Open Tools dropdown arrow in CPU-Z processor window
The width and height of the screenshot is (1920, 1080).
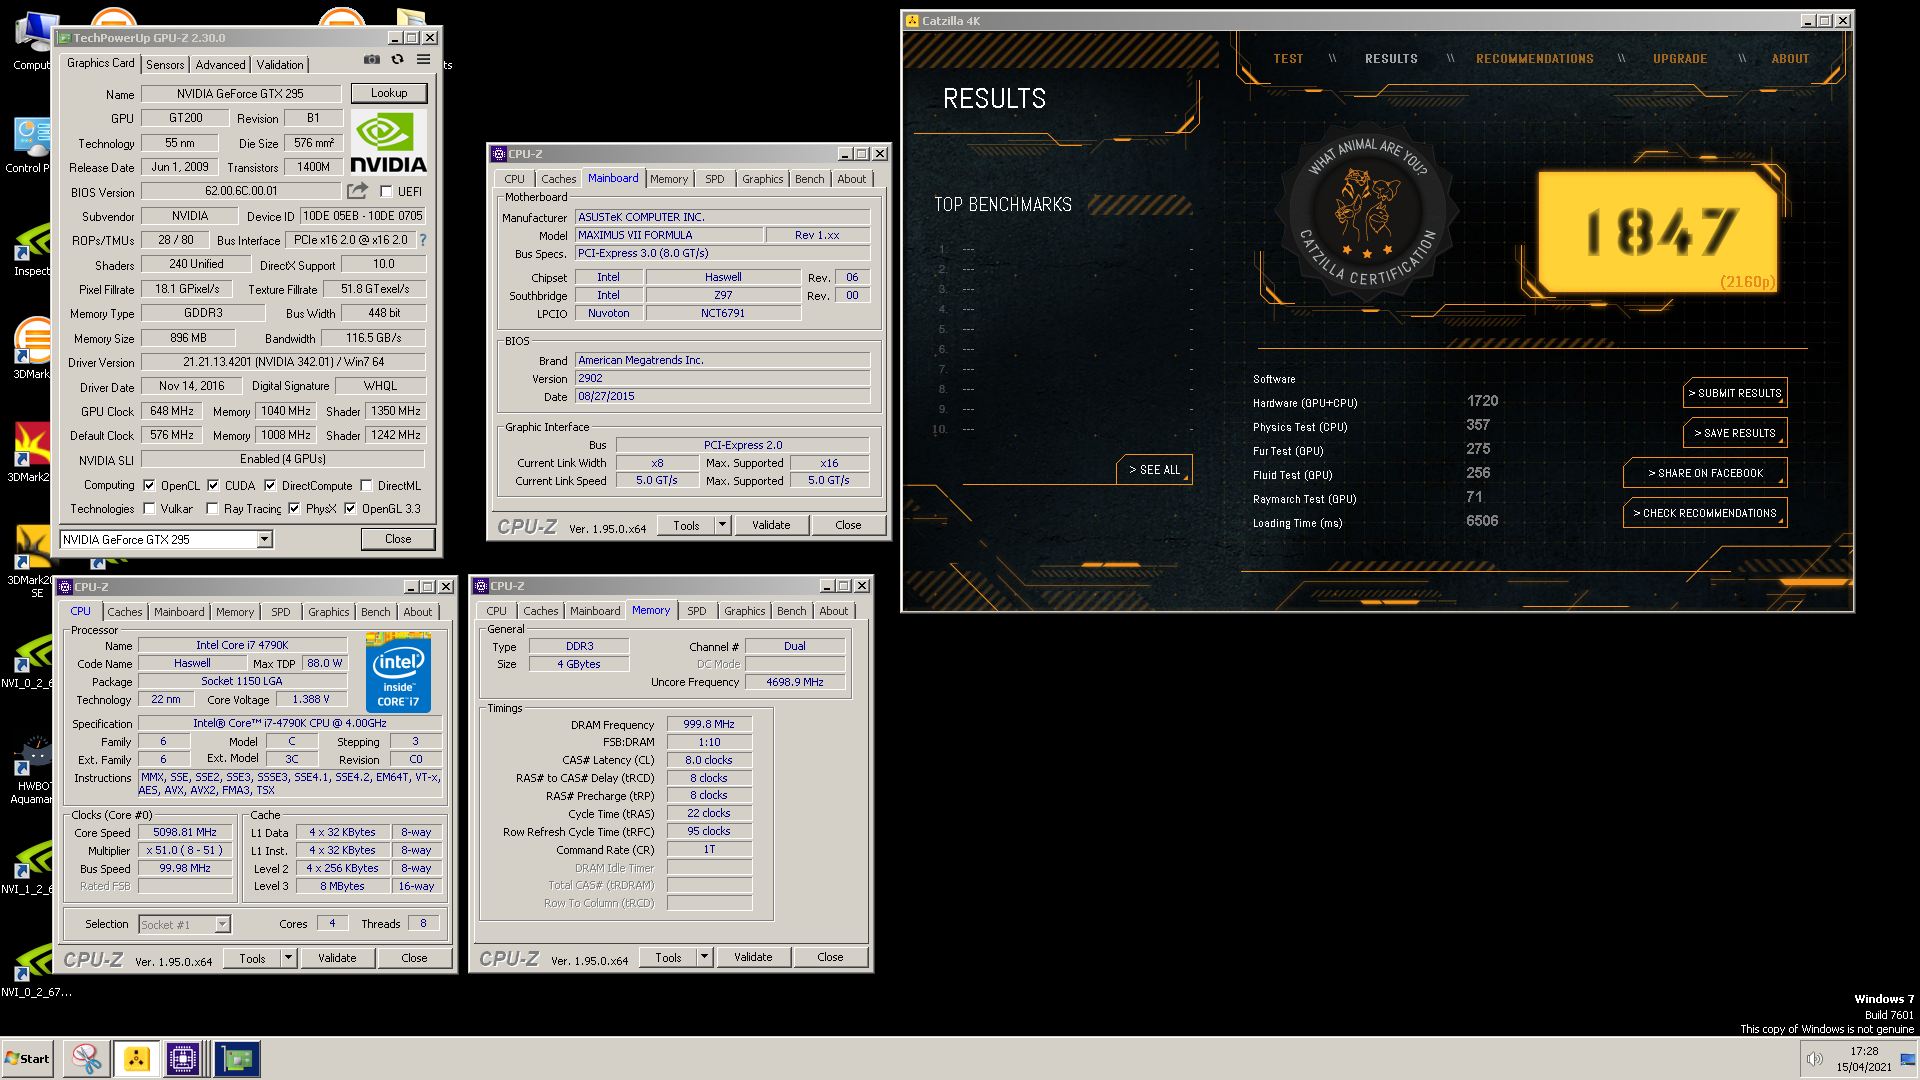[x=289, y=958]
